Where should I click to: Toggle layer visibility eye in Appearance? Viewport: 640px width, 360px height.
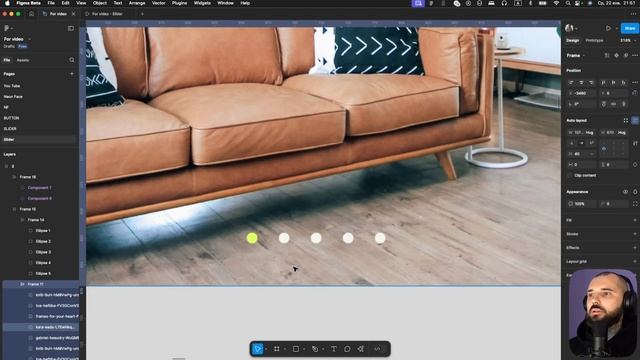click(625, 192)
